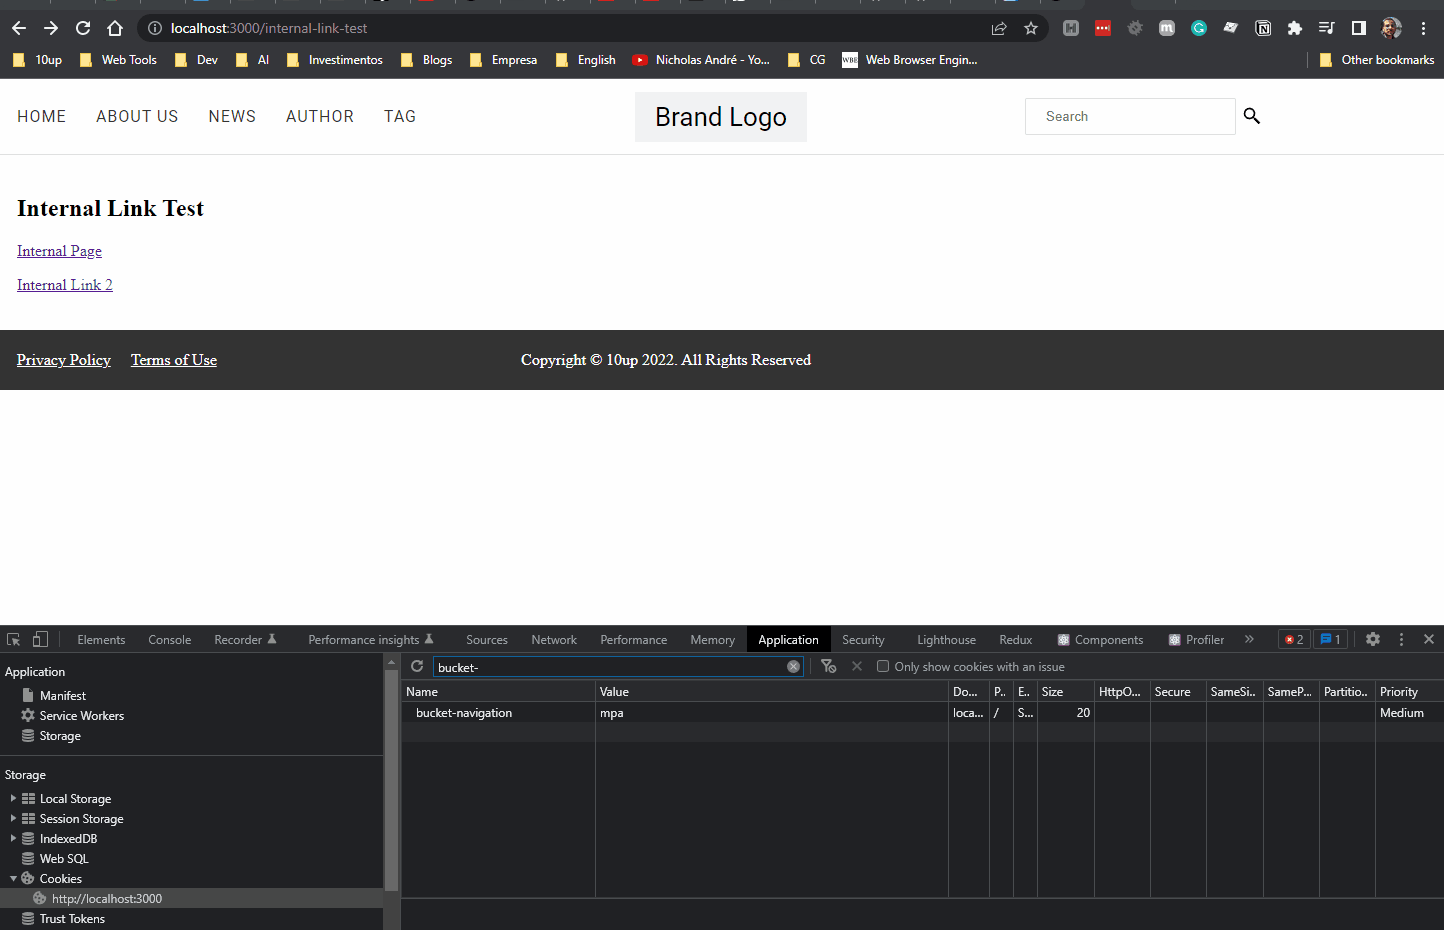Switch to the Lighthouse tab

tap(946, 639)
